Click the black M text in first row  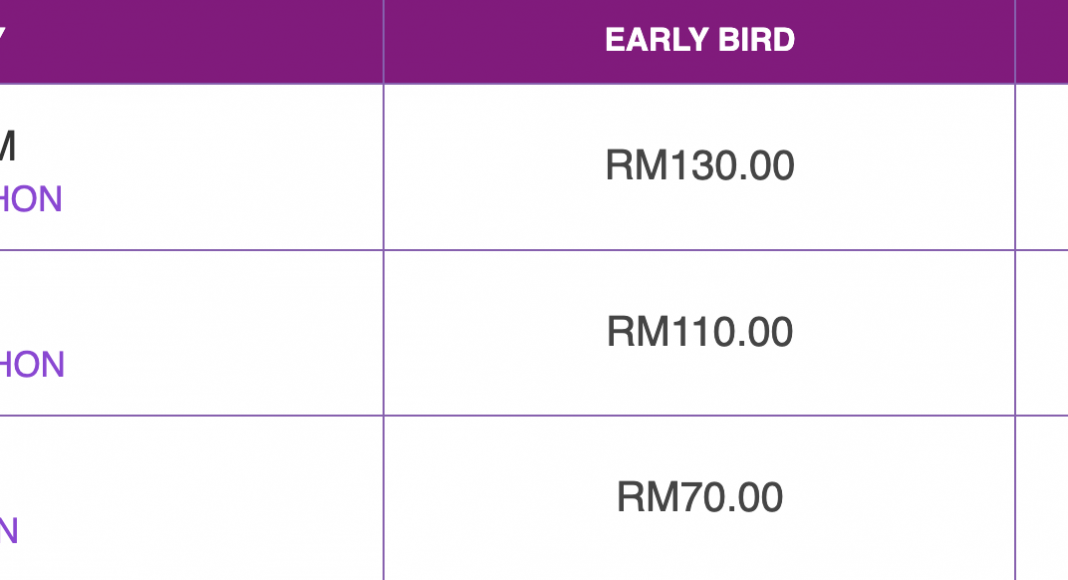coord(7,146)
